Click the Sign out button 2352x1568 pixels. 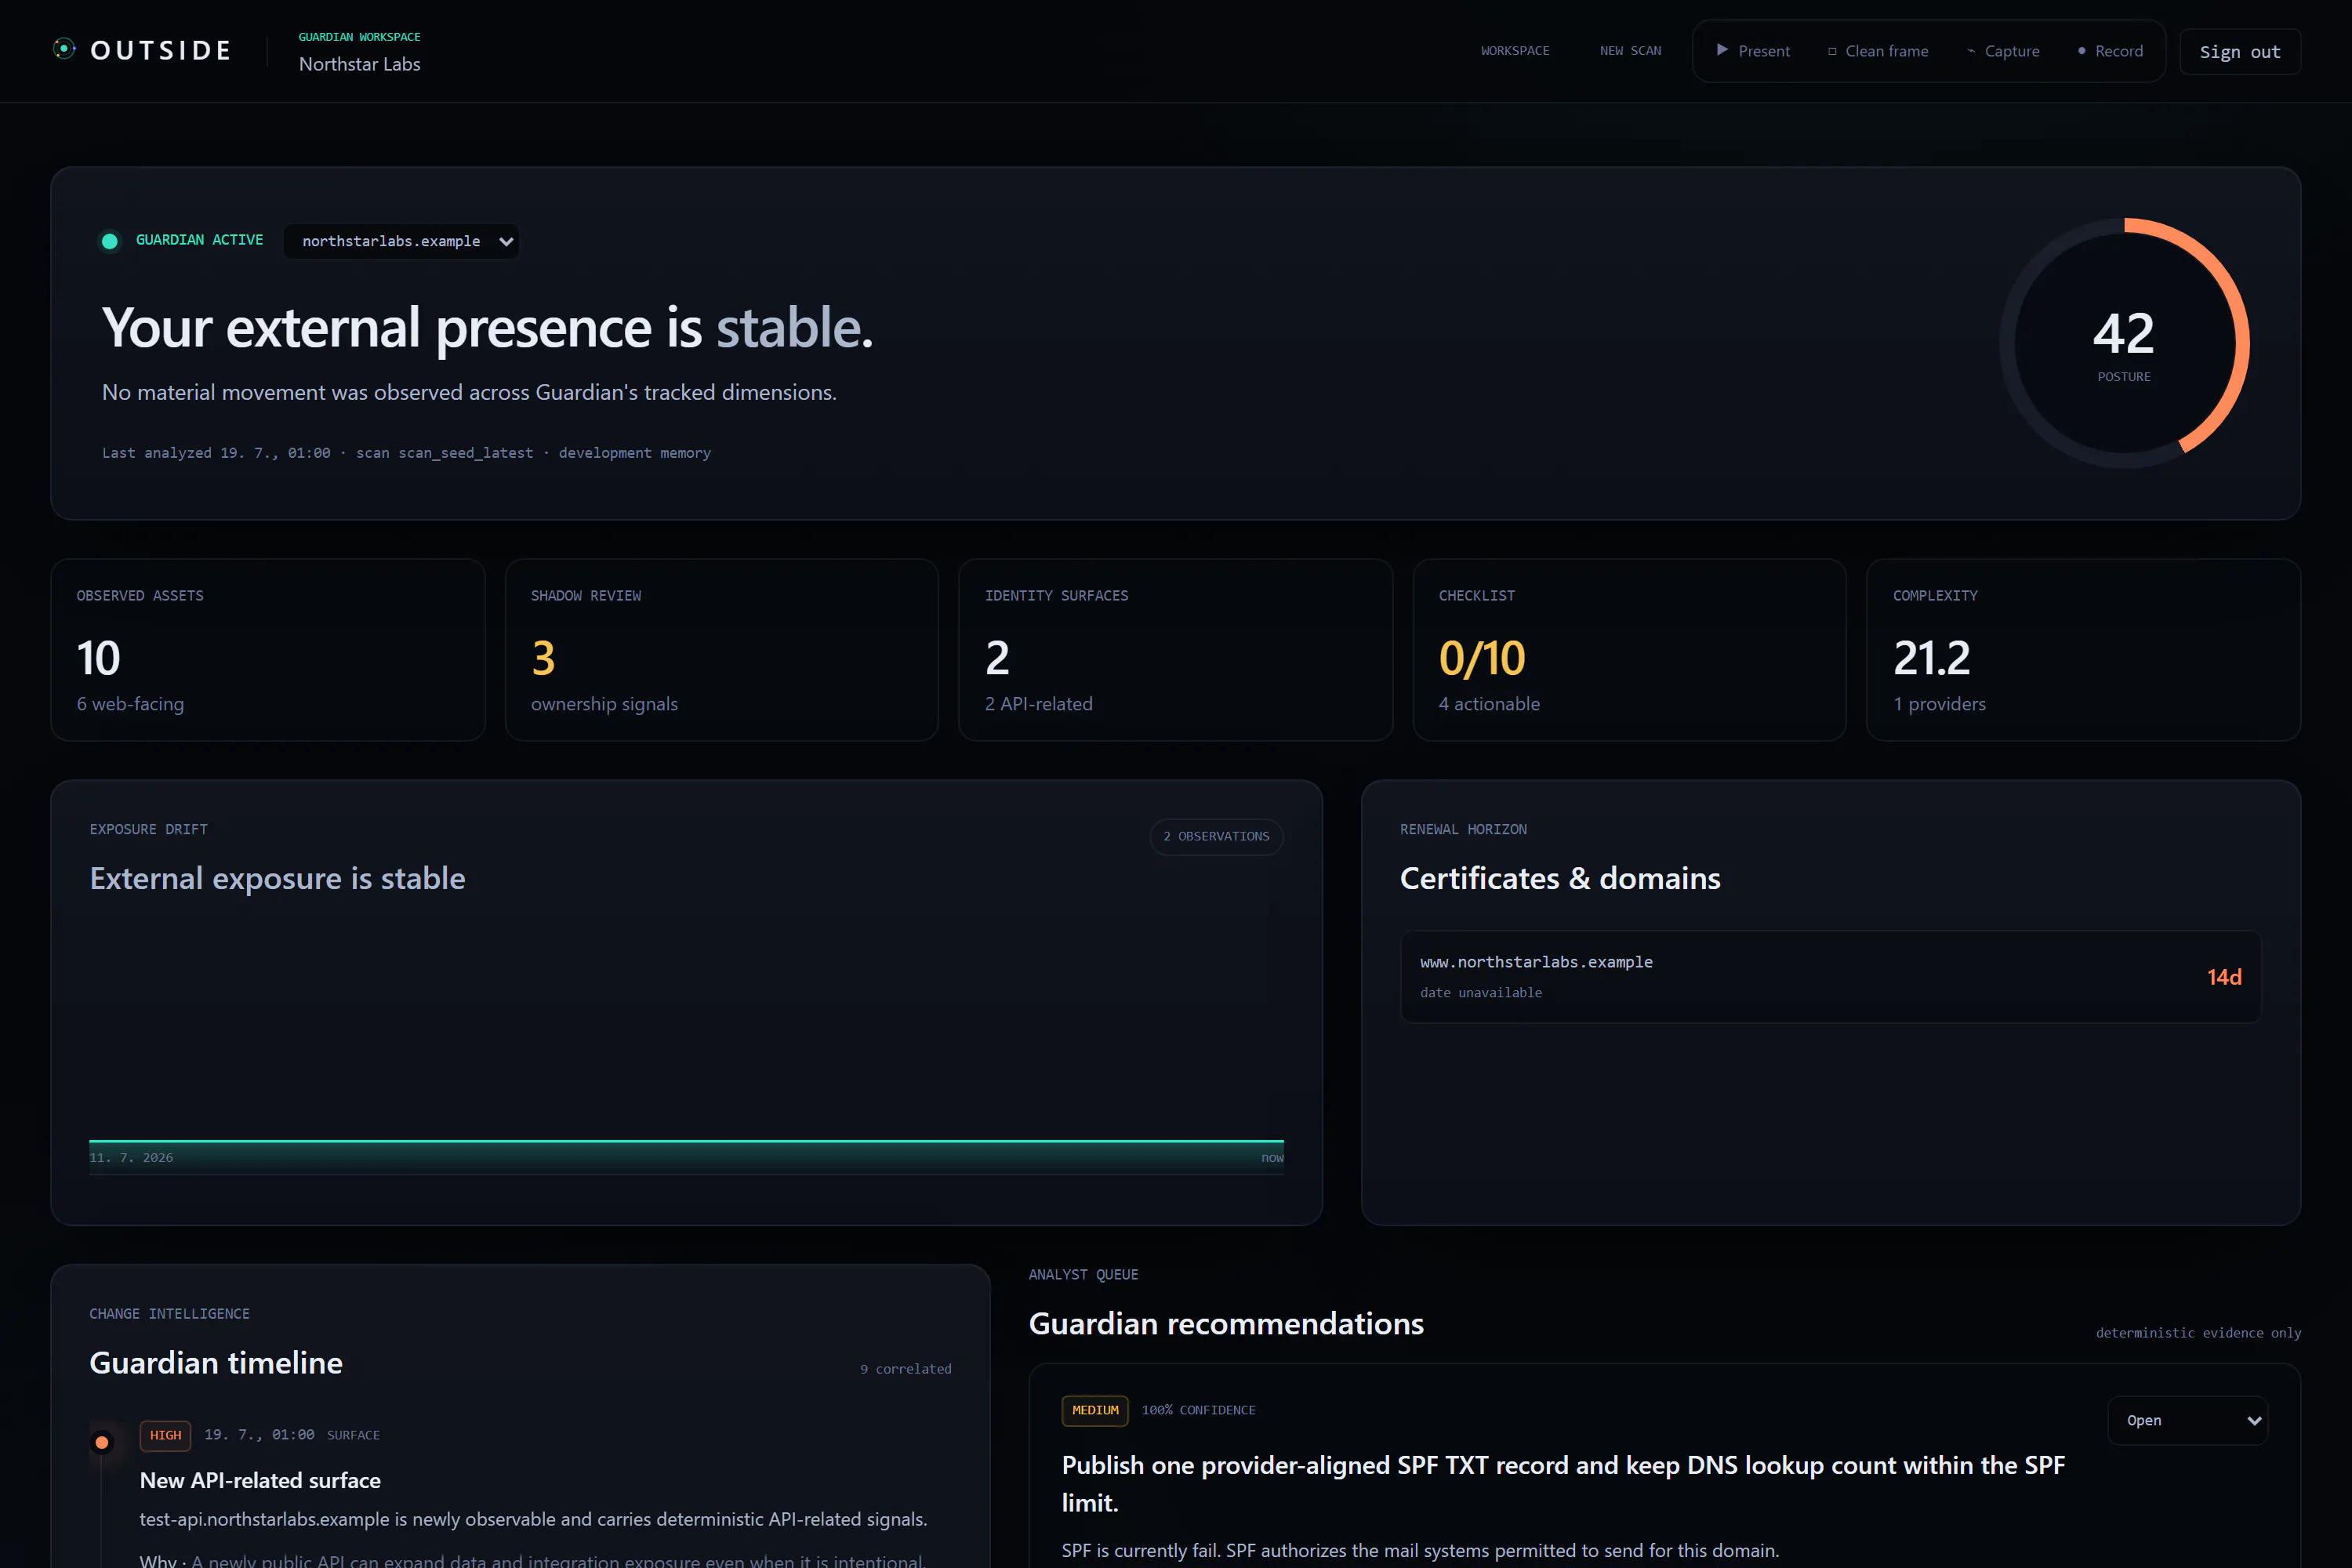click(2240, 51)
